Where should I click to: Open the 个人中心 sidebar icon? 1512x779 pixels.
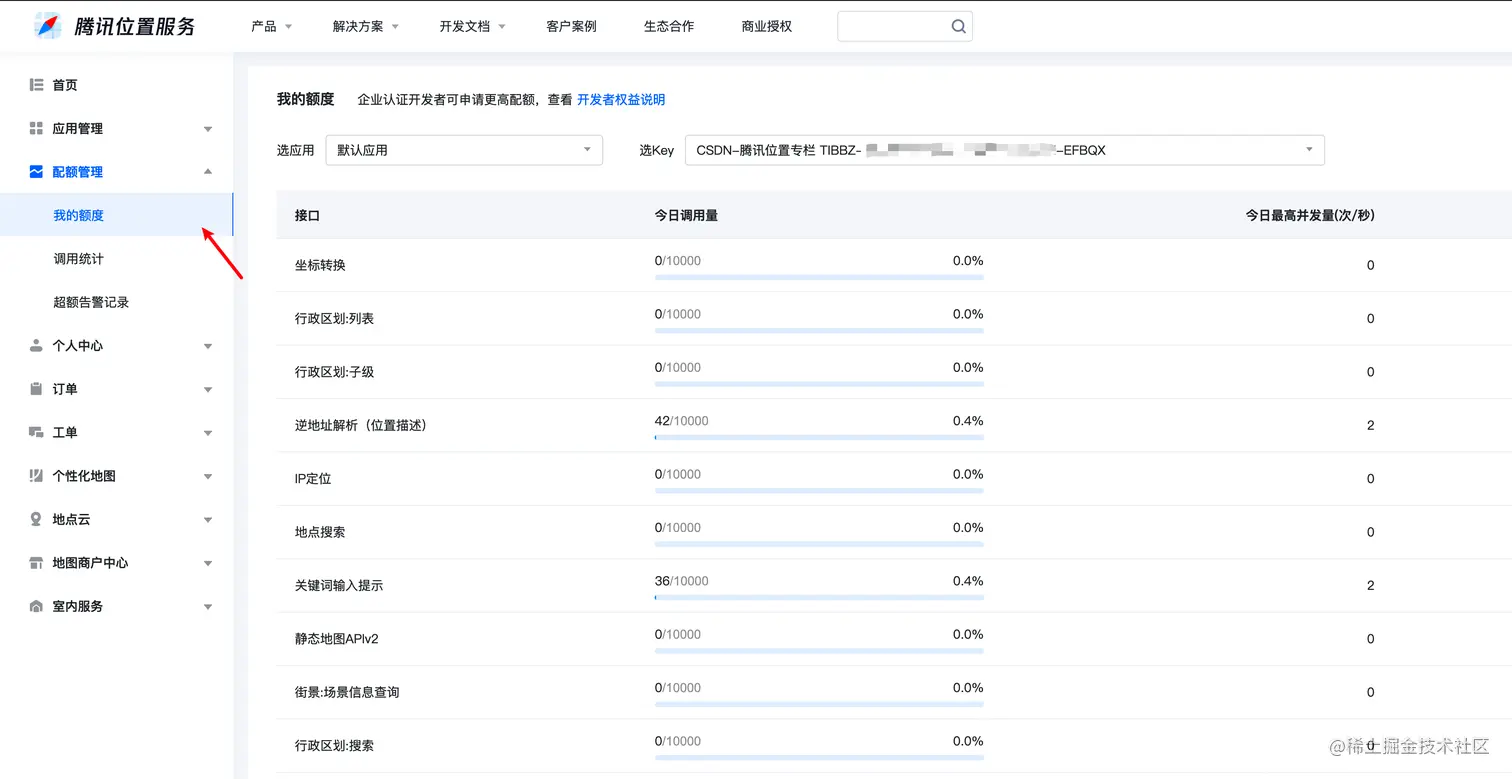point(37,345)
